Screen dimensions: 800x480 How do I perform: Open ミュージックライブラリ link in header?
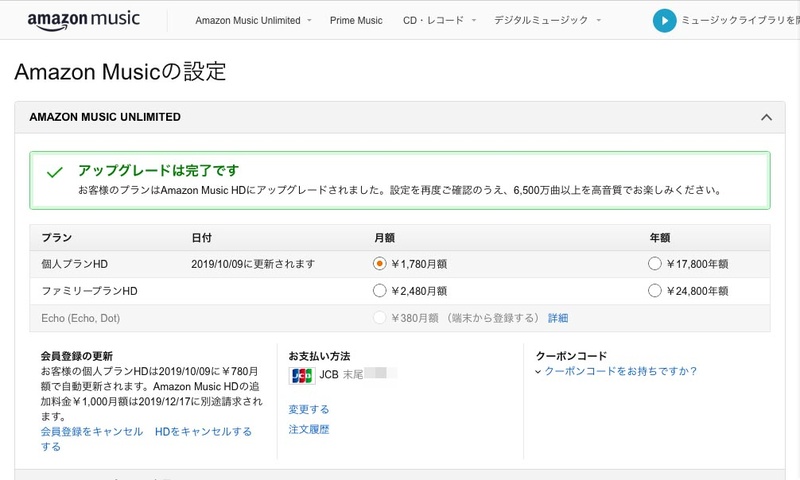click(740, 20)
